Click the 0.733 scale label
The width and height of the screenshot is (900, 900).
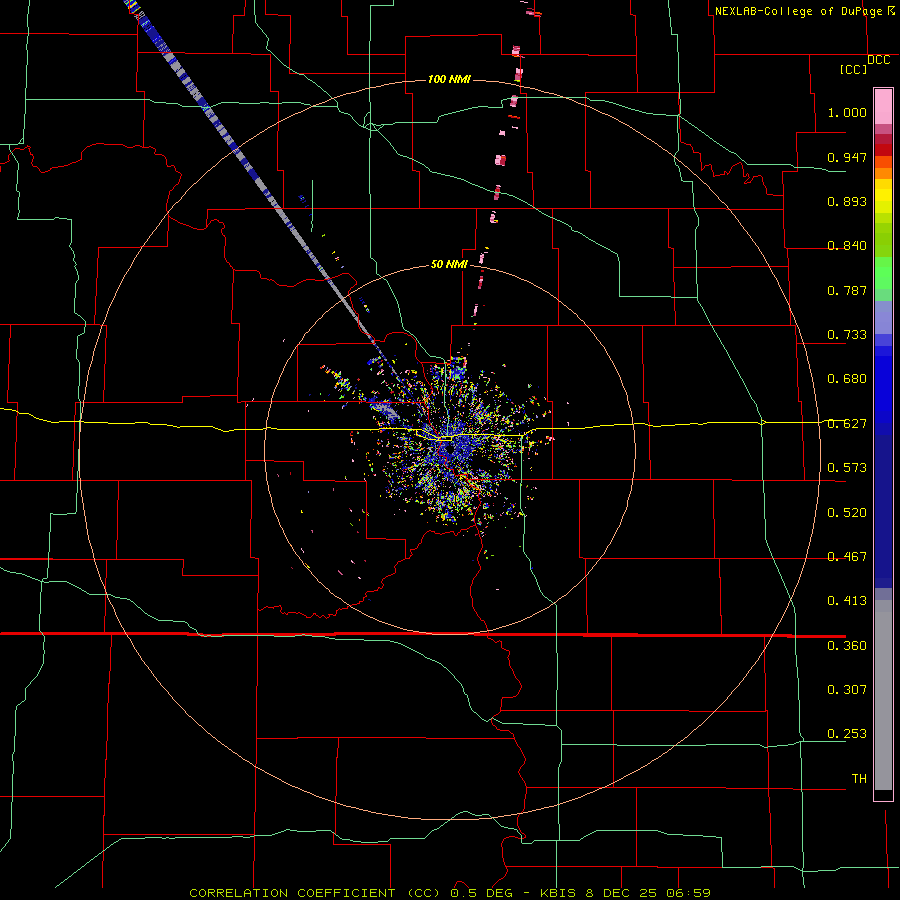(847, 335)
